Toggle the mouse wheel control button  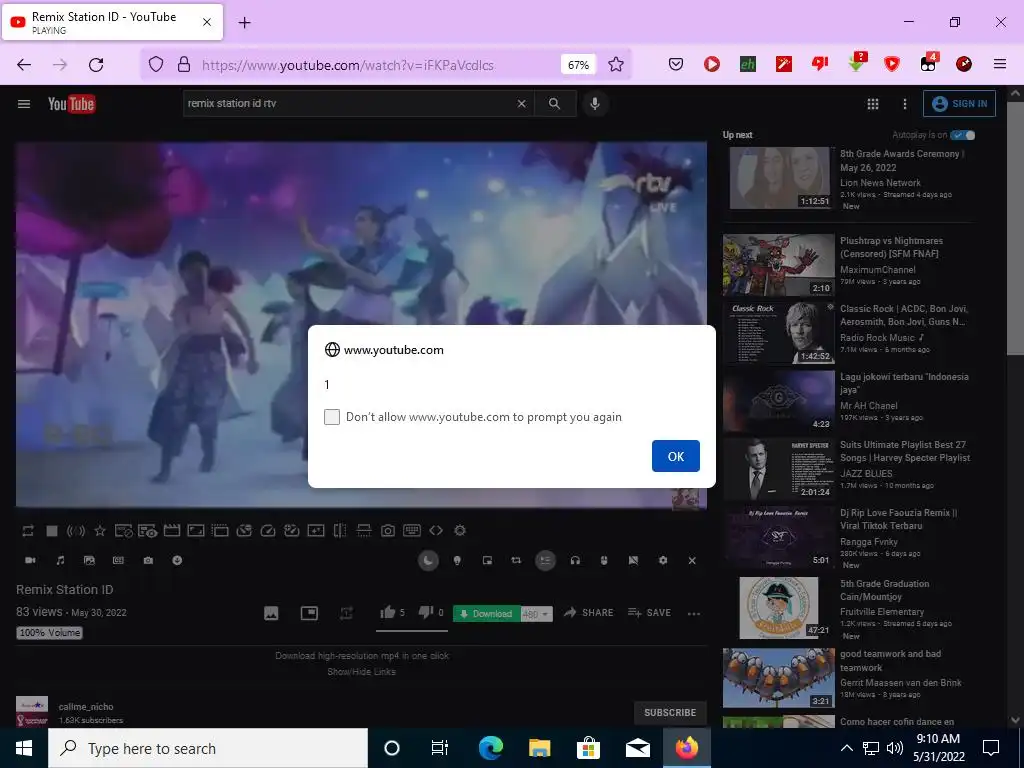(604, 560)
